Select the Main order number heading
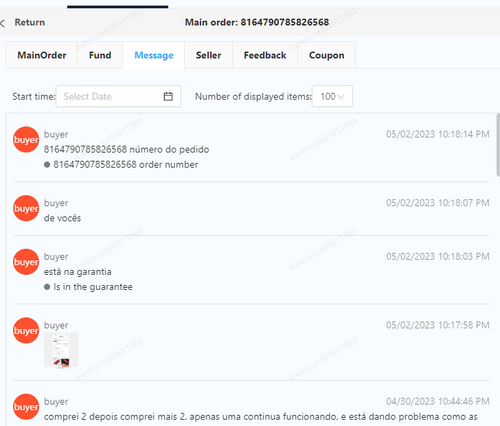This screenshot has height=426, width=500. pos(257,22)
